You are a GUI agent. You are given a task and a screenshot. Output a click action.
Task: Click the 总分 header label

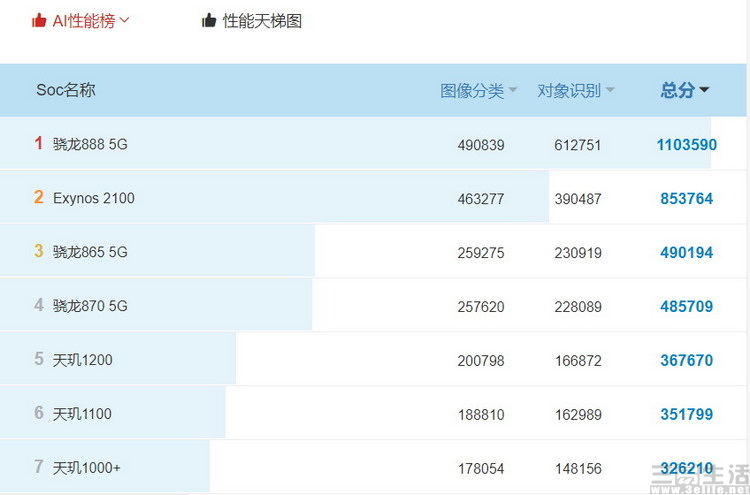point(678,90)
